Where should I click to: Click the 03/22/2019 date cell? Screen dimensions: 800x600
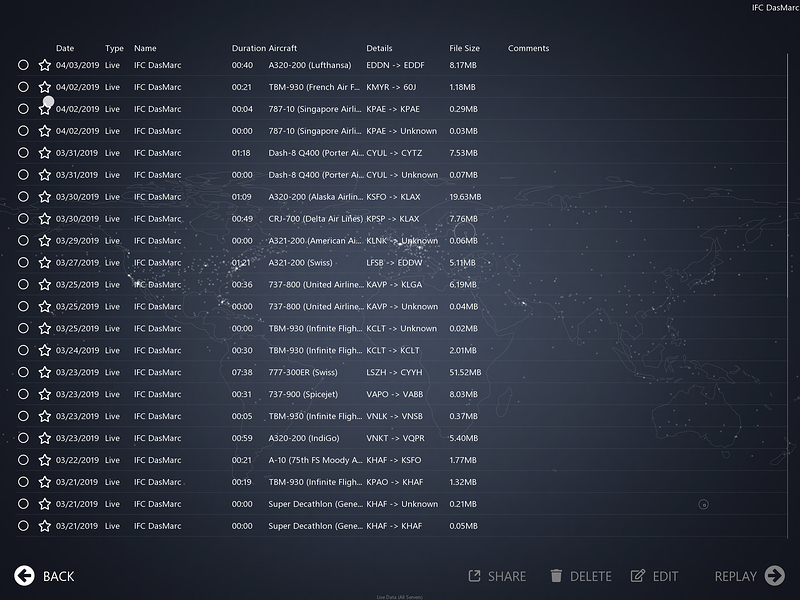(77, 460)
